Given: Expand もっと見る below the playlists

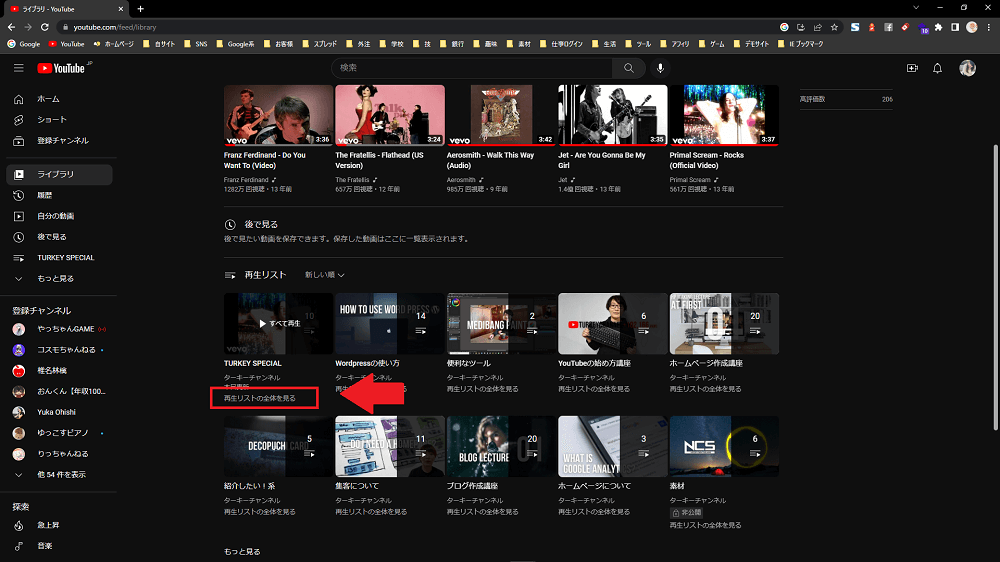Looking at the screenshot, I should coord(242,552).
